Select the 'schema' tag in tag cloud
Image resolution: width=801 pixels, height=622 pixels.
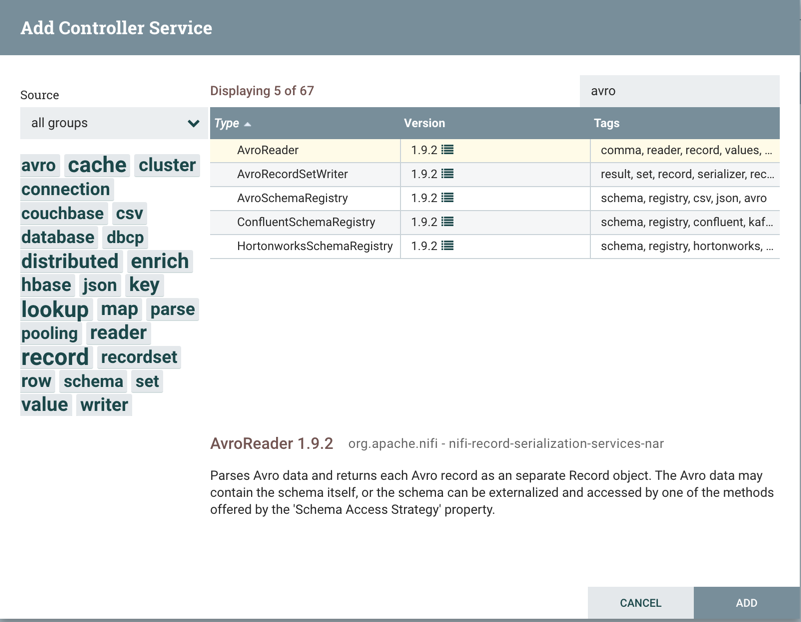(x=93, y=381)
